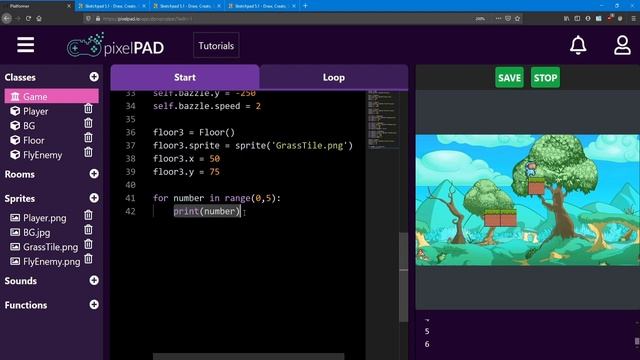This screenshot has width=640, height=360.
Task: Delete the BG class
Action: click(x=88, y=123)
